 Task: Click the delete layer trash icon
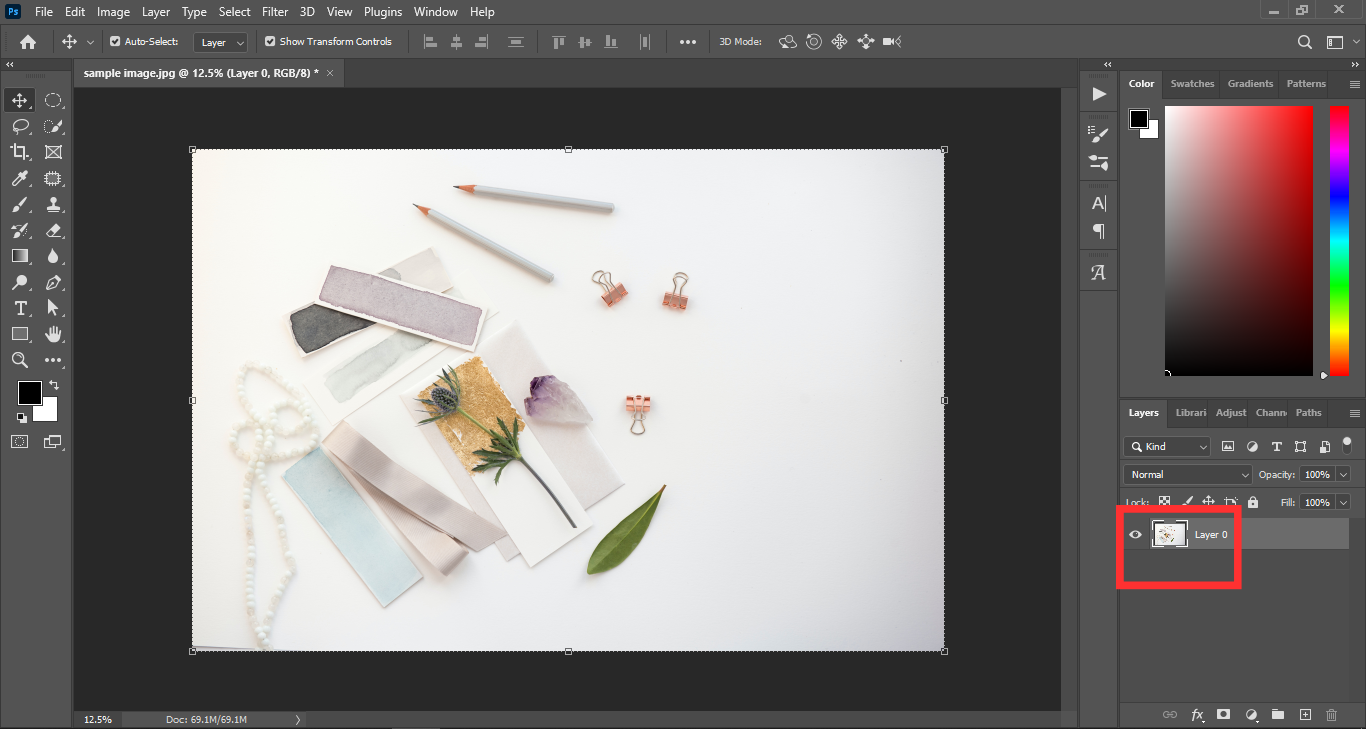(x=1331, y=715)
